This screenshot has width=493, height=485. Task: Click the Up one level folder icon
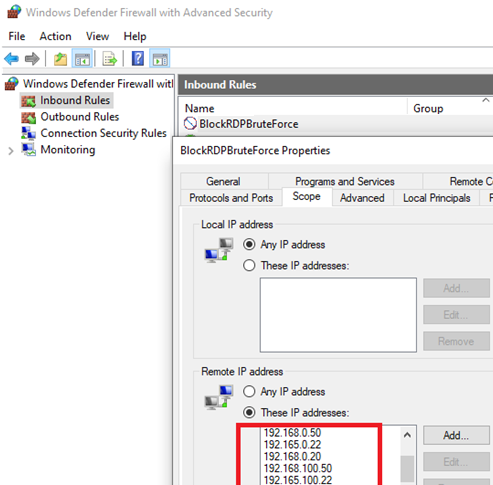pos(60,59)
